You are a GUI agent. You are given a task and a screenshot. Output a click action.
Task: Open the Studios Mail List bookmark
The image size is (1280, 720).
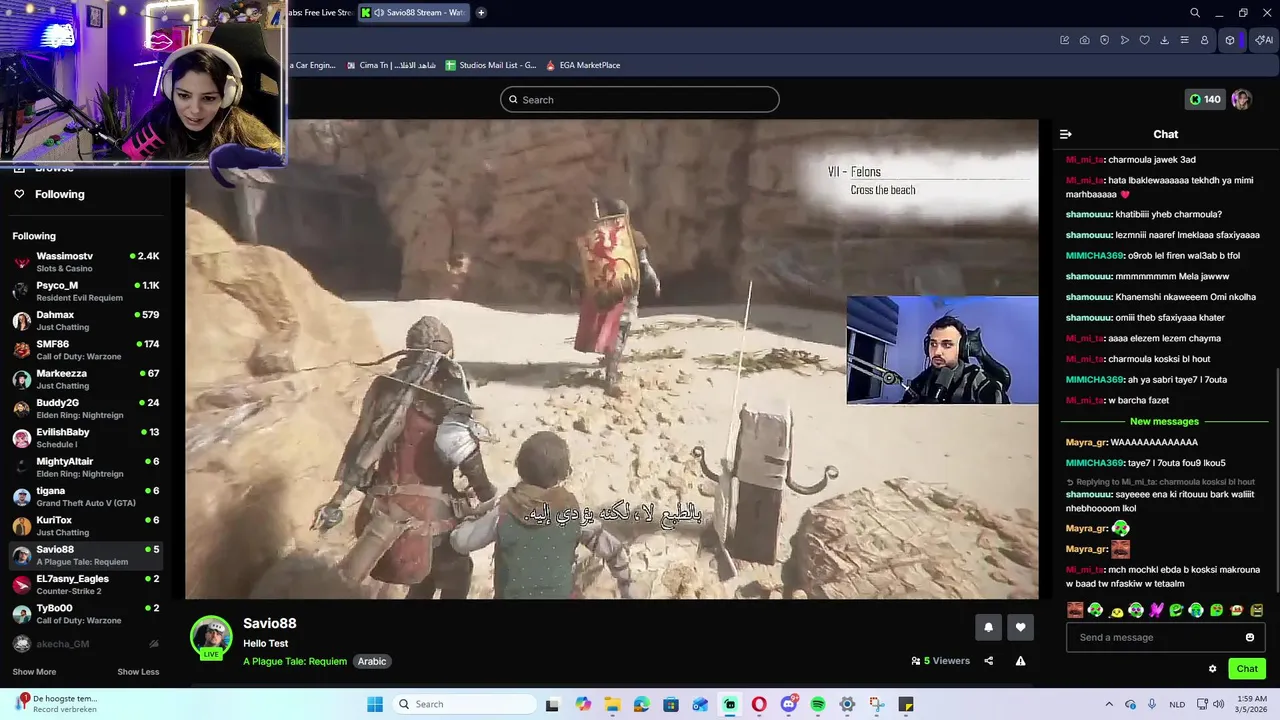pos(491,65)
